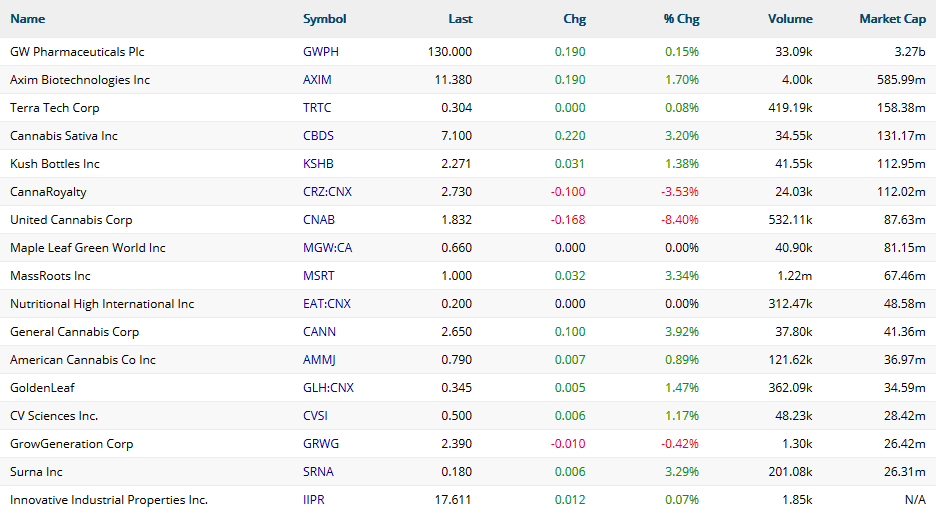The image size is (936, 513).
Task: Click market cap 585.99m for Axim
Action: 901,80
